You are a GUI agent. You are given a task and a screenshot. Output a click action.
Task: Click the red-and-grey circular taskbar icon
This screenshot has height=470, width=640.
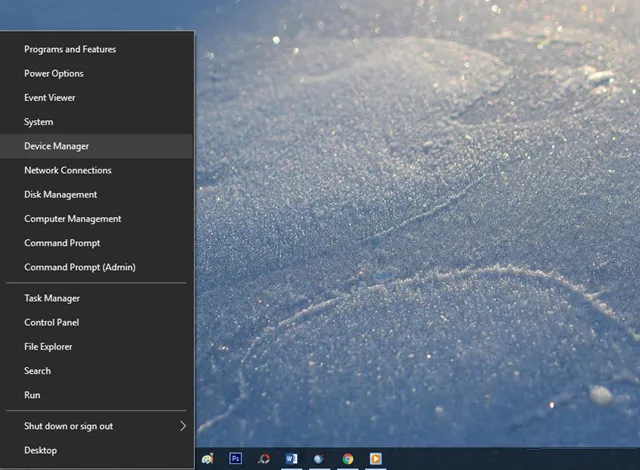[264, 459]
